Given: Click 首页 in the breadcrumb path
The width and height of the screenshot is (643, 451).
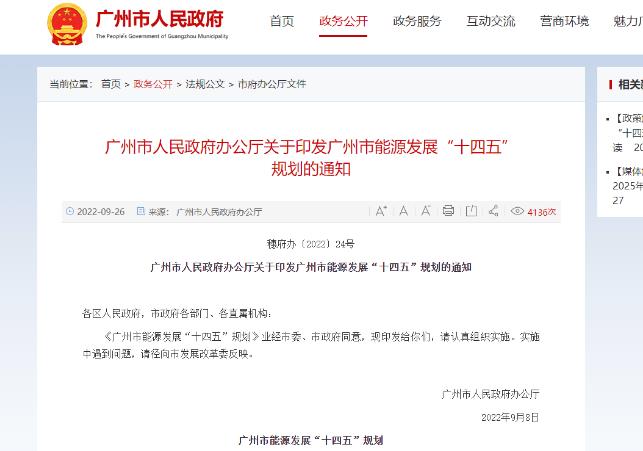Looking at the screenshot, I should 110,85.
